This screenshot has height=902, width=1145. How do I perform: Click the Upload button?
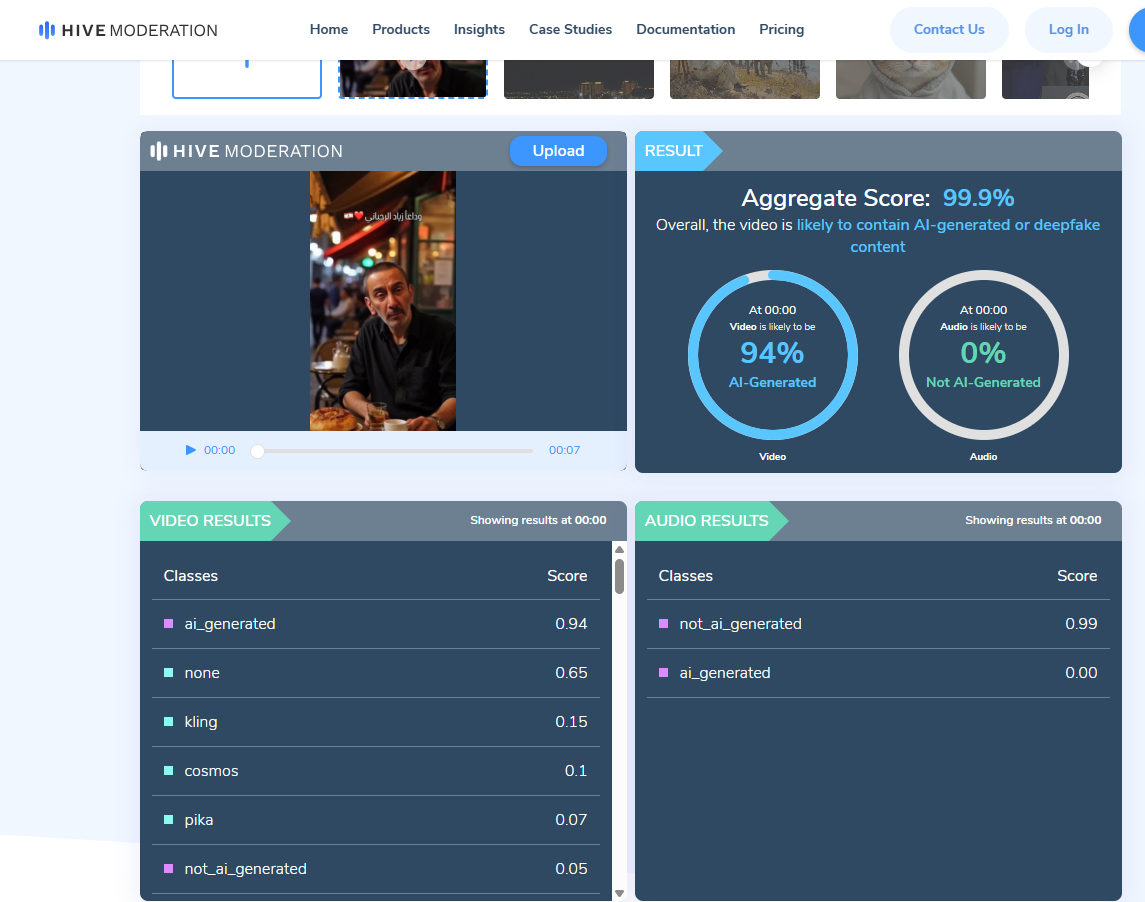[558, 151]
